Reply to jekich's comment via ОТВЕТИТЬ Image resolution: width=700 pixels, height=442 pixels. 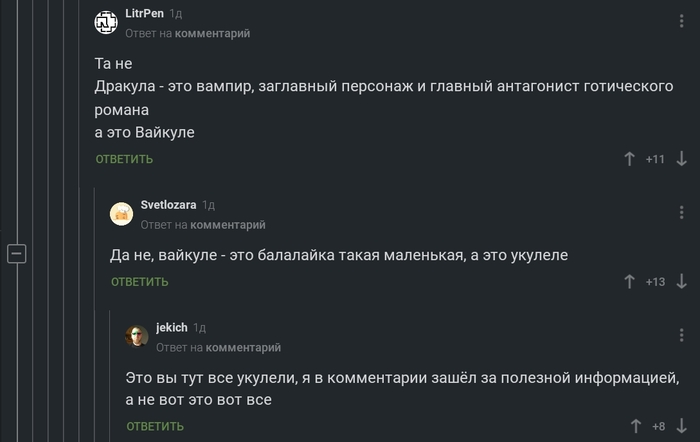(155, 426)
